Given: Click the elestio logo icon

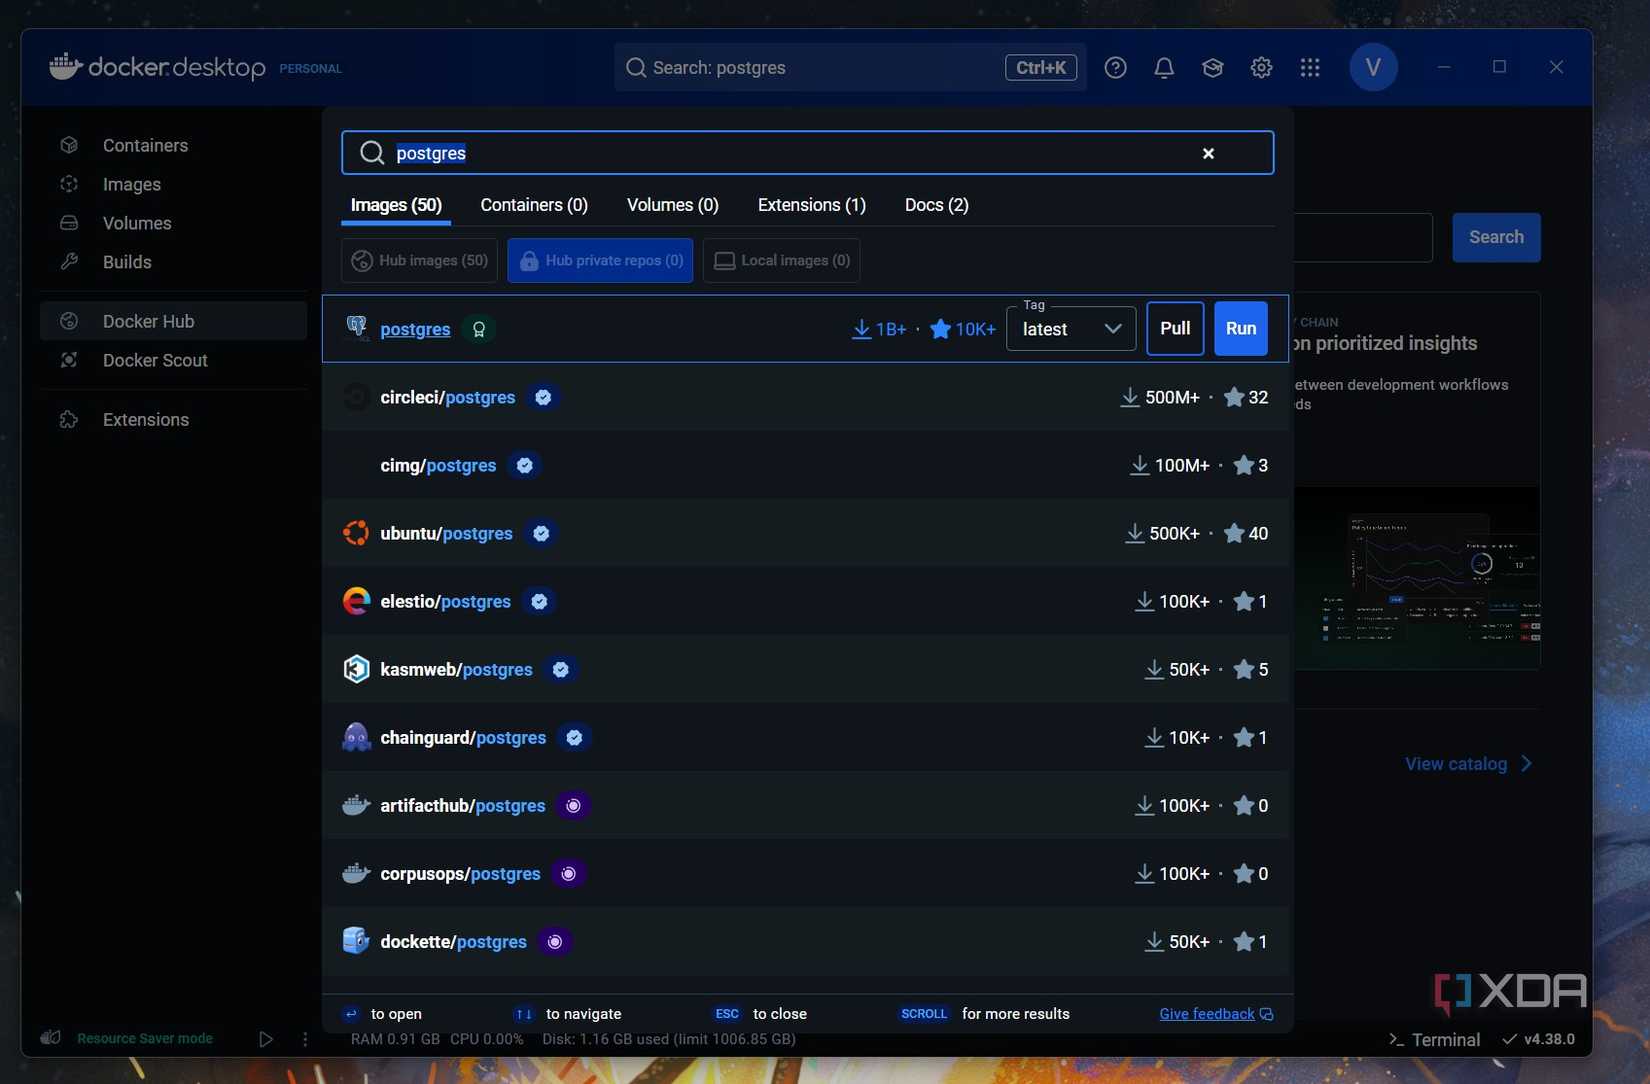Looking at the screenshot, I should tap(356, 601).
